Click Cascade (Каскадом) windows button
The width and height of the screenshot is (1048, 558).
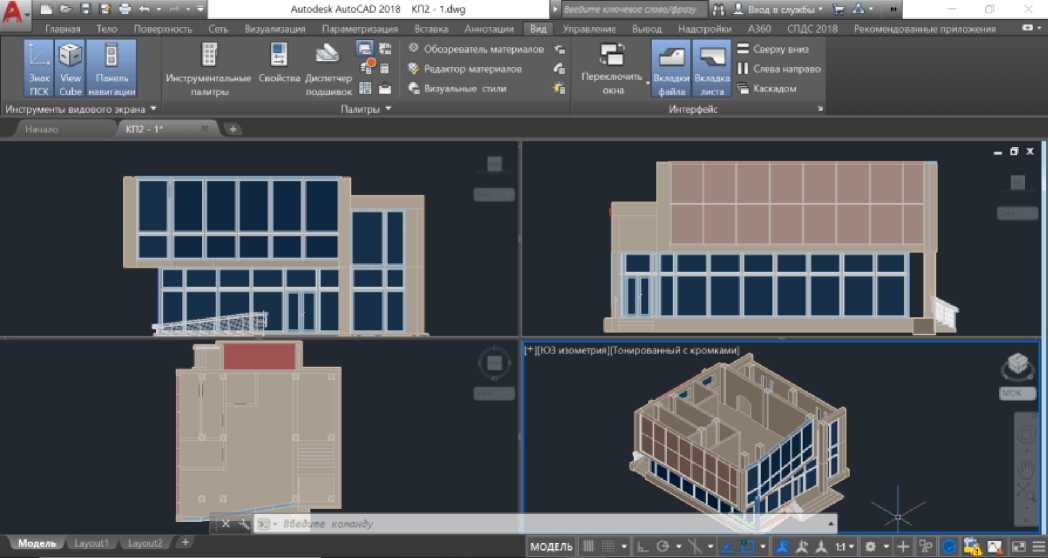click(767, 89)
